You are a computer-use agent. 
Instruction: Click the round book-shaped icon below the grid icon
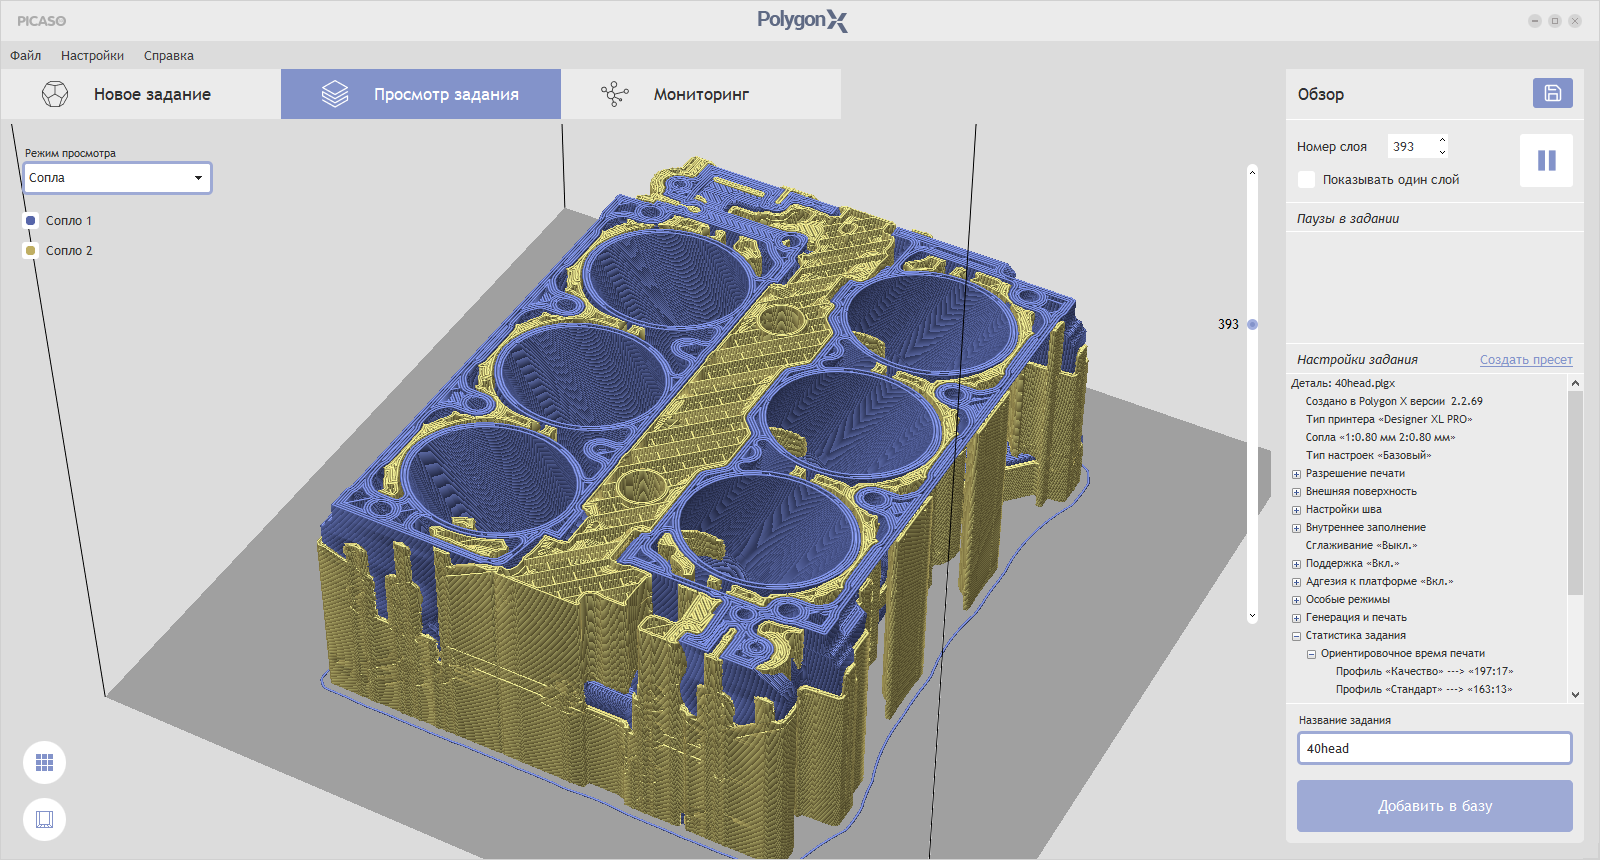(x=44, y=820)
